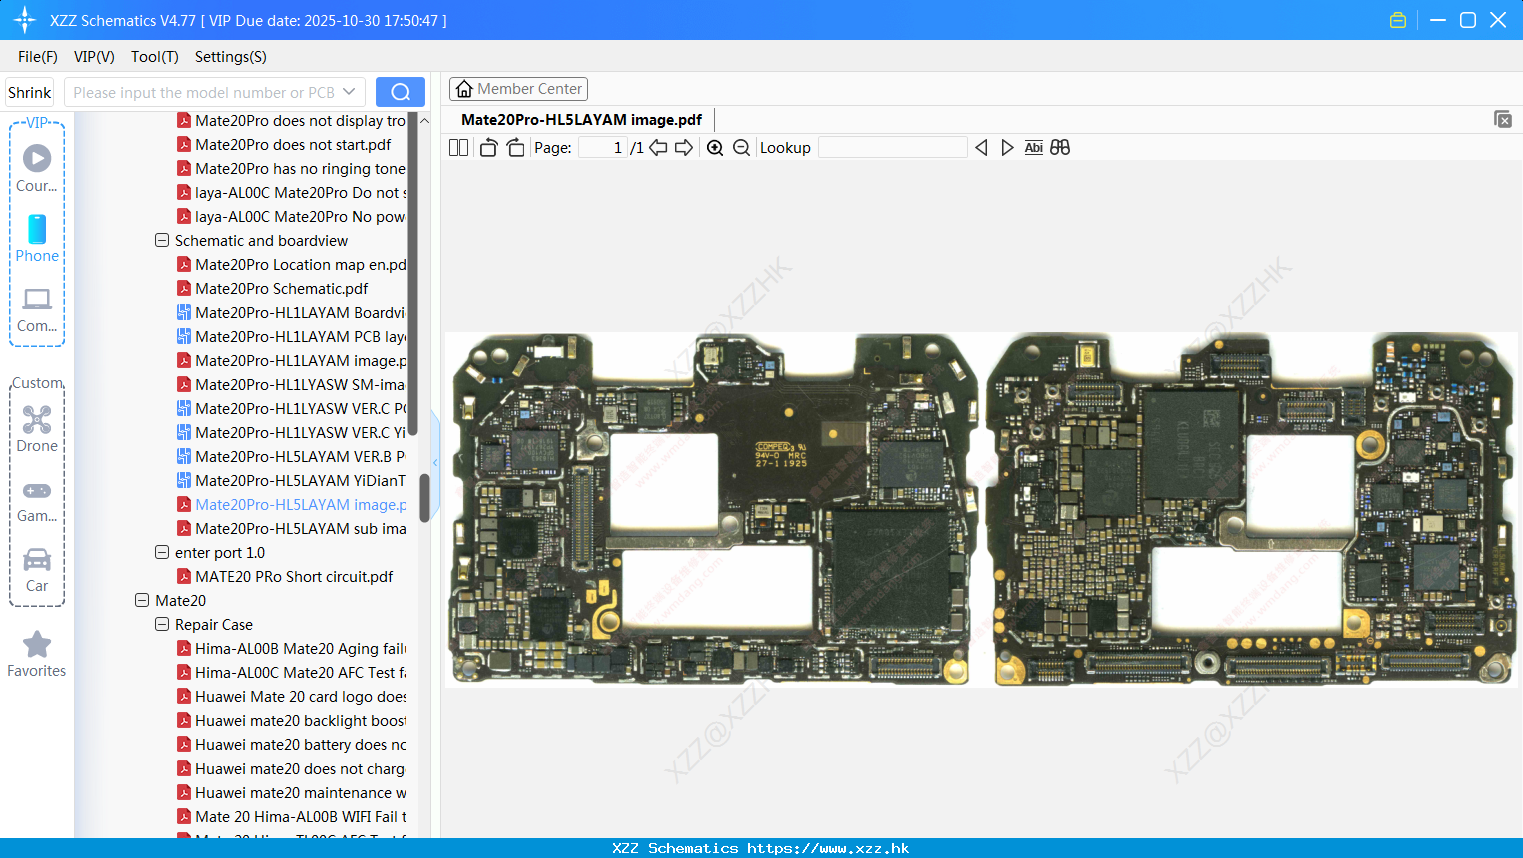Open Mate20Pro-HL1LAYAM PCB layout file
1523x858 pixels.
(291, 336)
